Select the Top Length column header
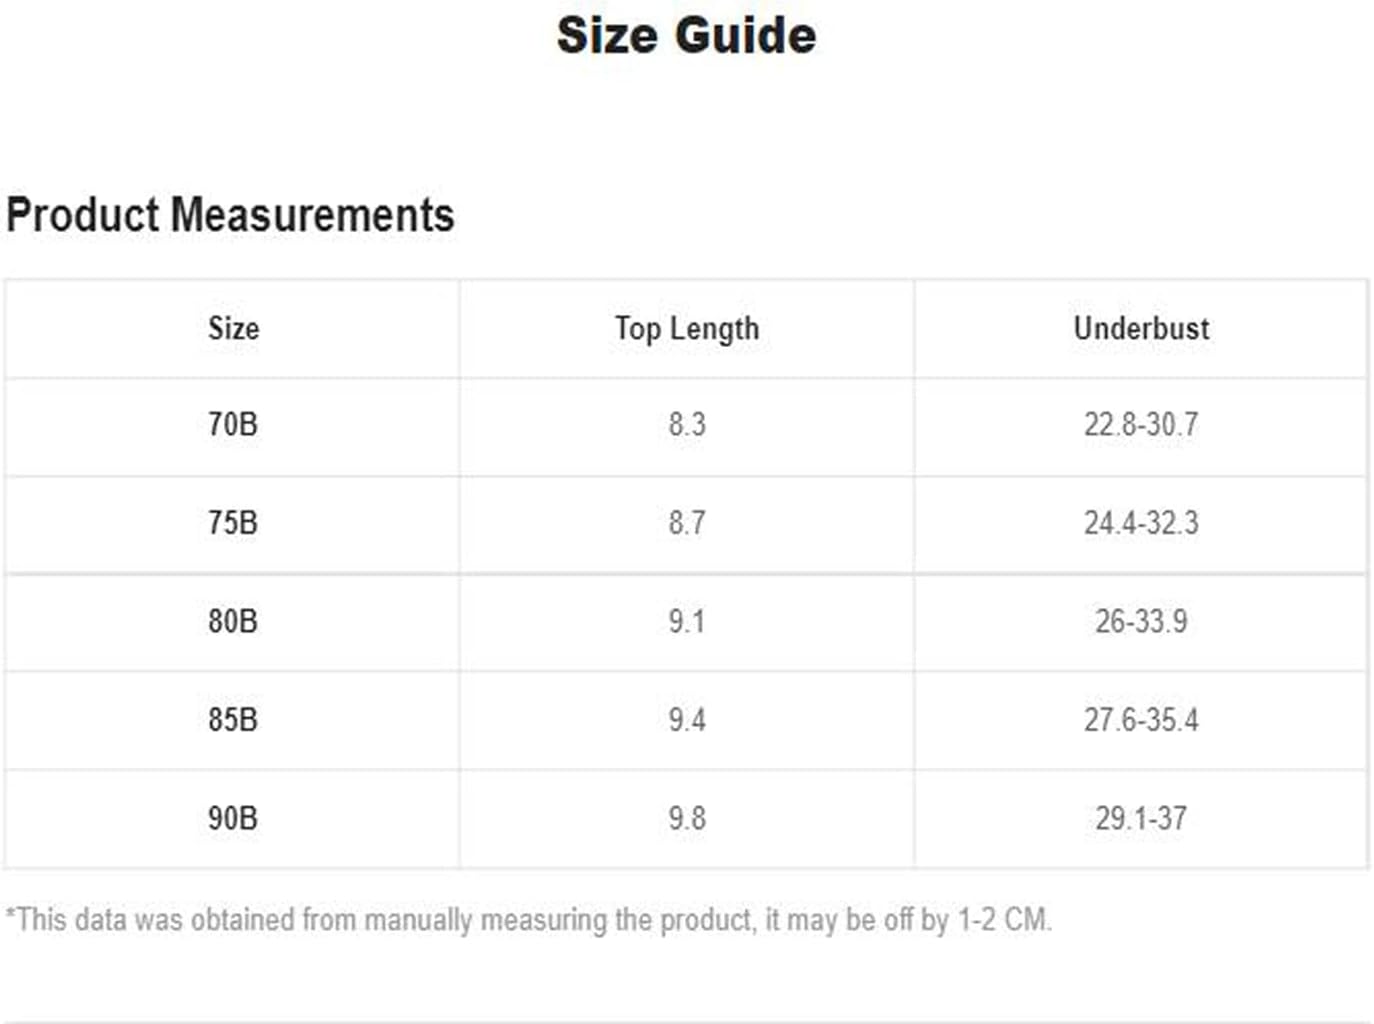Screen dimensions: 1374x1024 click(687, 329)
